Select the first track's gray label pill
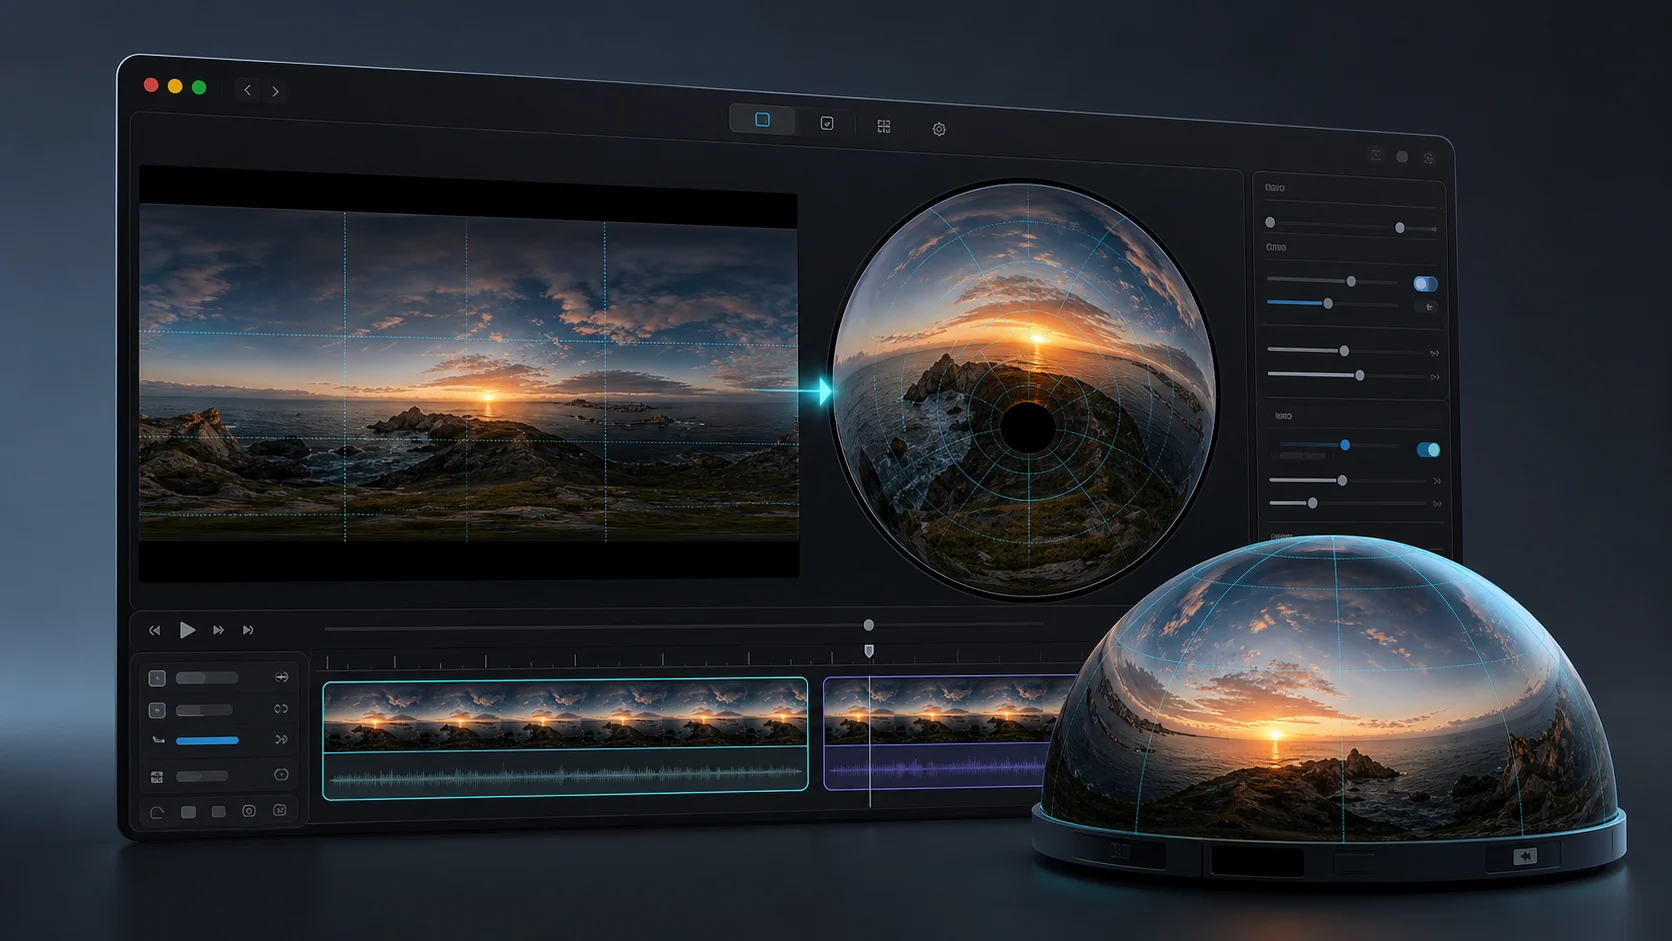The width and height of the screenshot is (1672, 941). click(207, 678)
